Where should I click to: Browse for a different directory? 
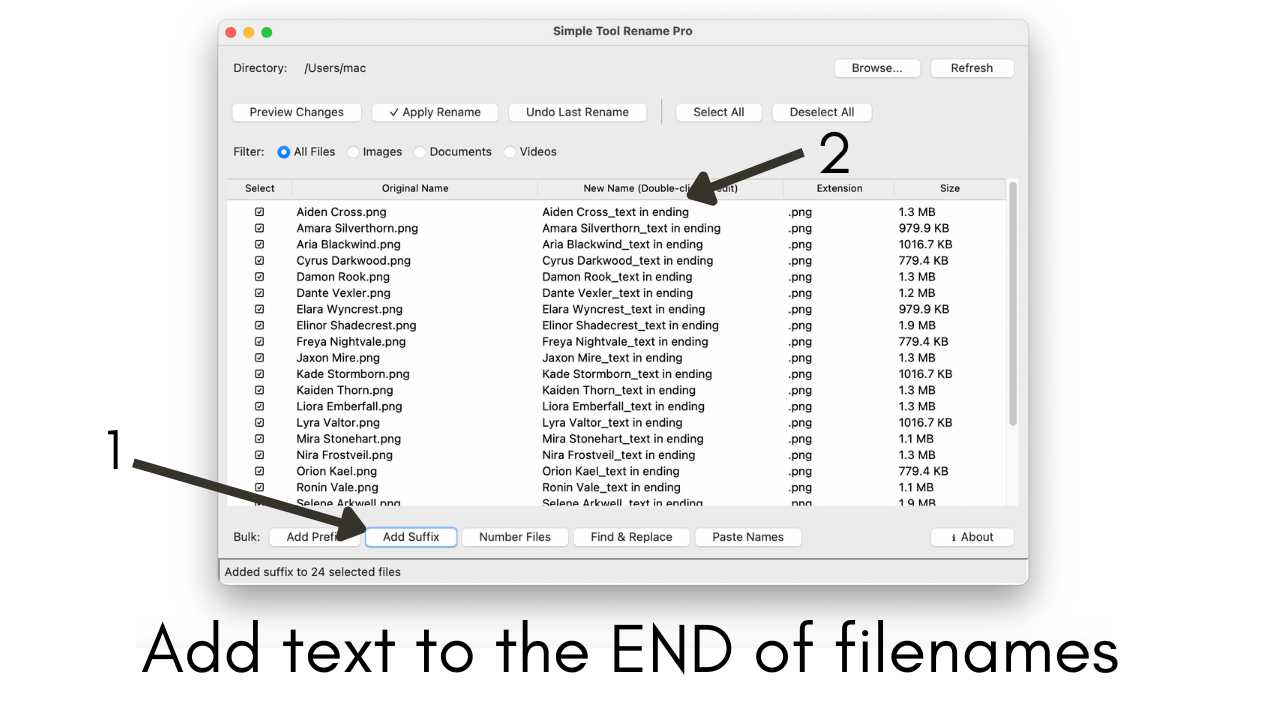point(876,68)
